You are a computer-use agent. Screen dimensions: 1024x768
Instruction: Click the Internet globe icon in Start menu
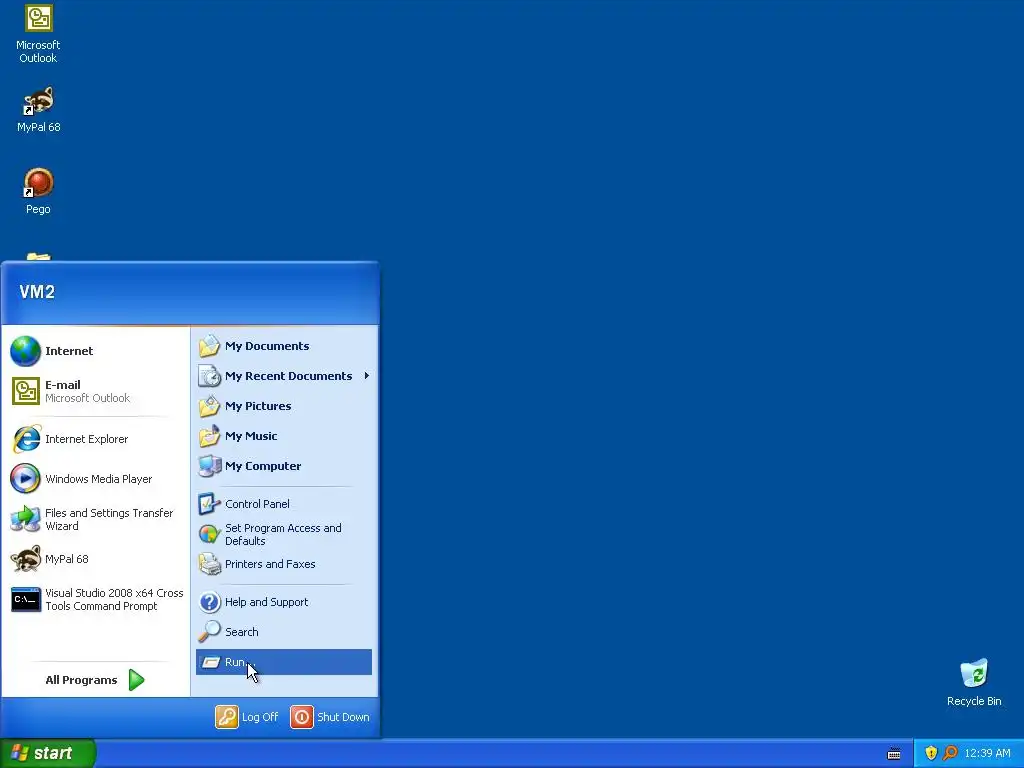click(x=25, y=351)
